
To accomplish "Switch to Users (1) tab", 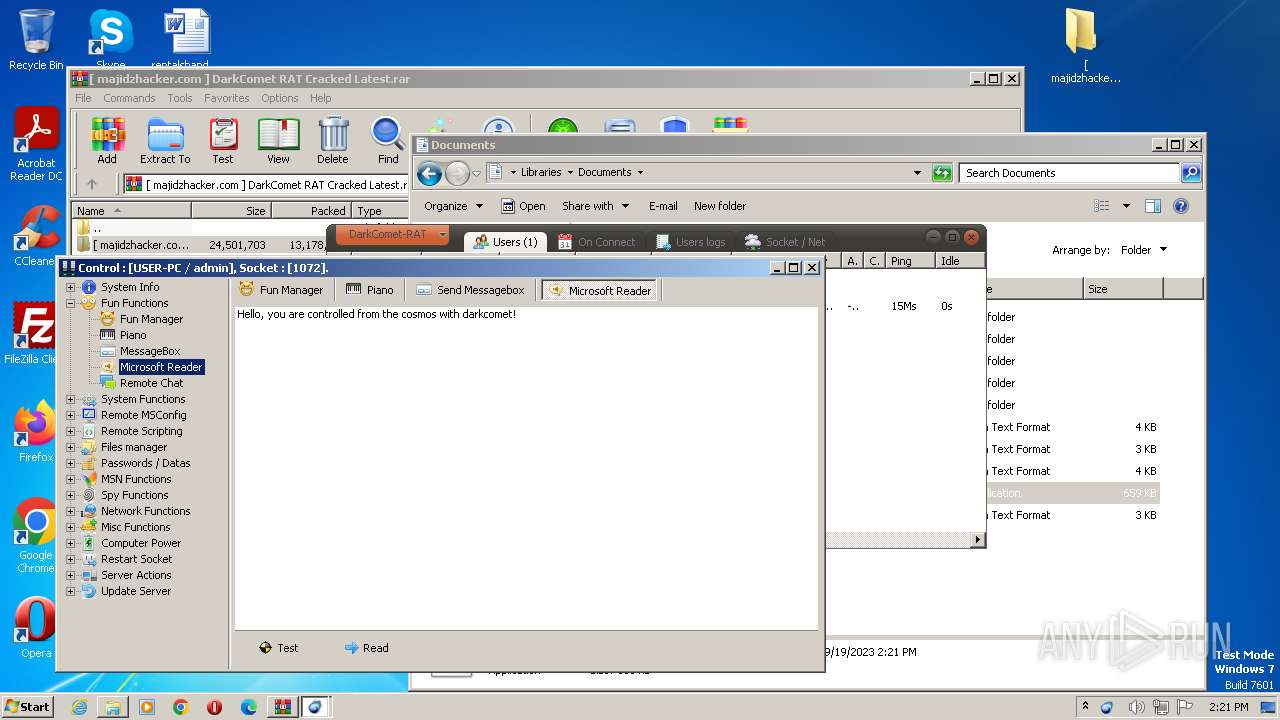I will [505, 241].
